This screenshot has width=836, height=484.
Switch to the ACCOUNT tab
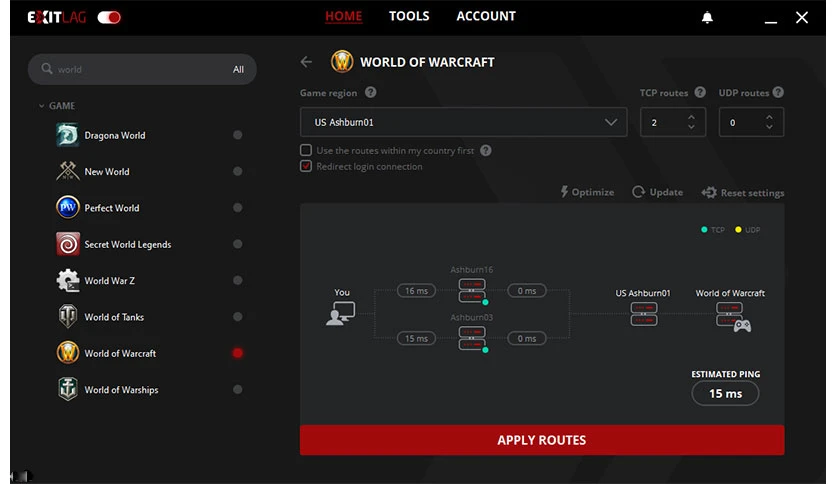486,17
